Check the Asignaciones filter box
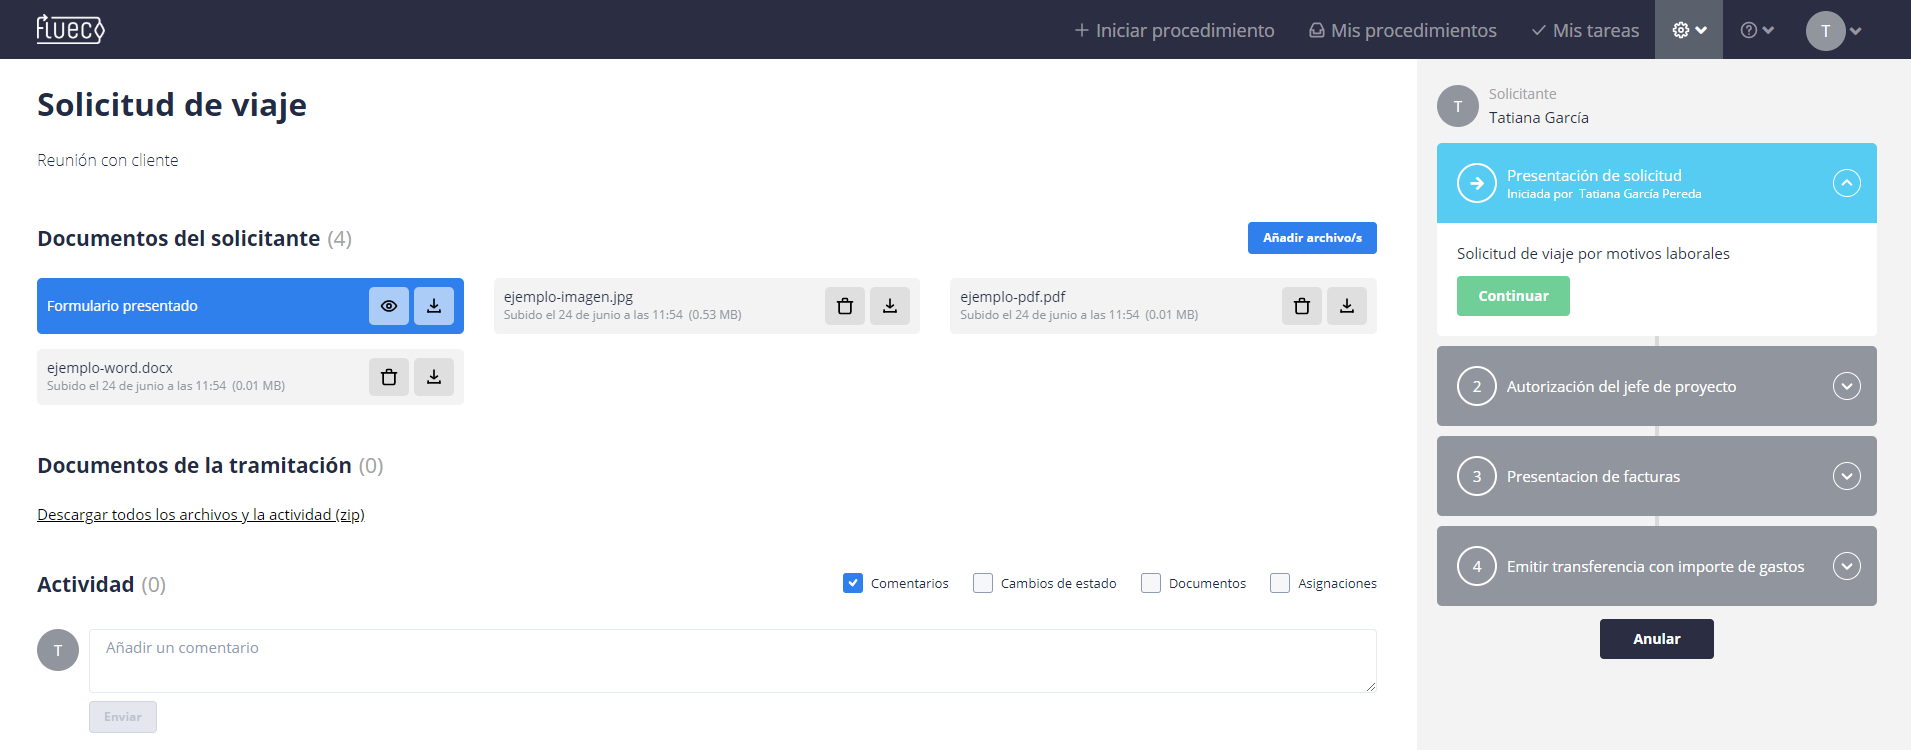This screenshot has height=750, width=1911. [x=1280, y=583]
